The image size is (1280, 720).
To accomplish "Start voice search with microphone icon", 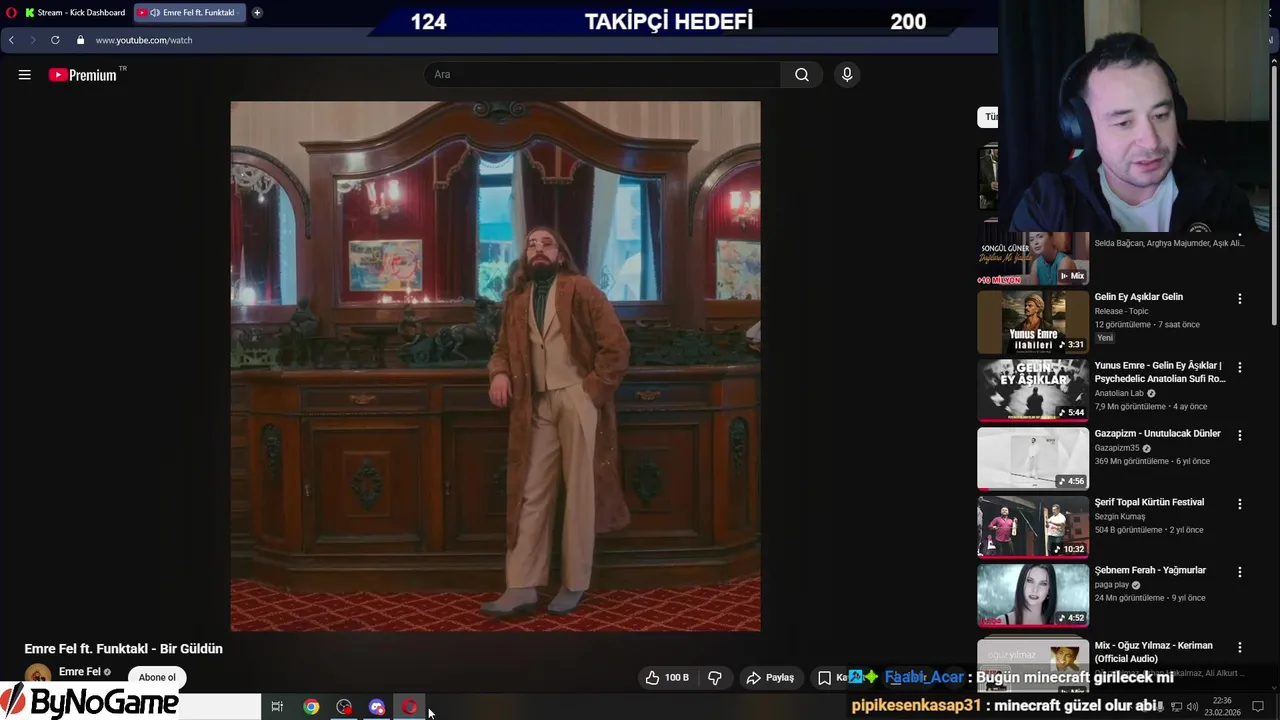I will 847,75.
